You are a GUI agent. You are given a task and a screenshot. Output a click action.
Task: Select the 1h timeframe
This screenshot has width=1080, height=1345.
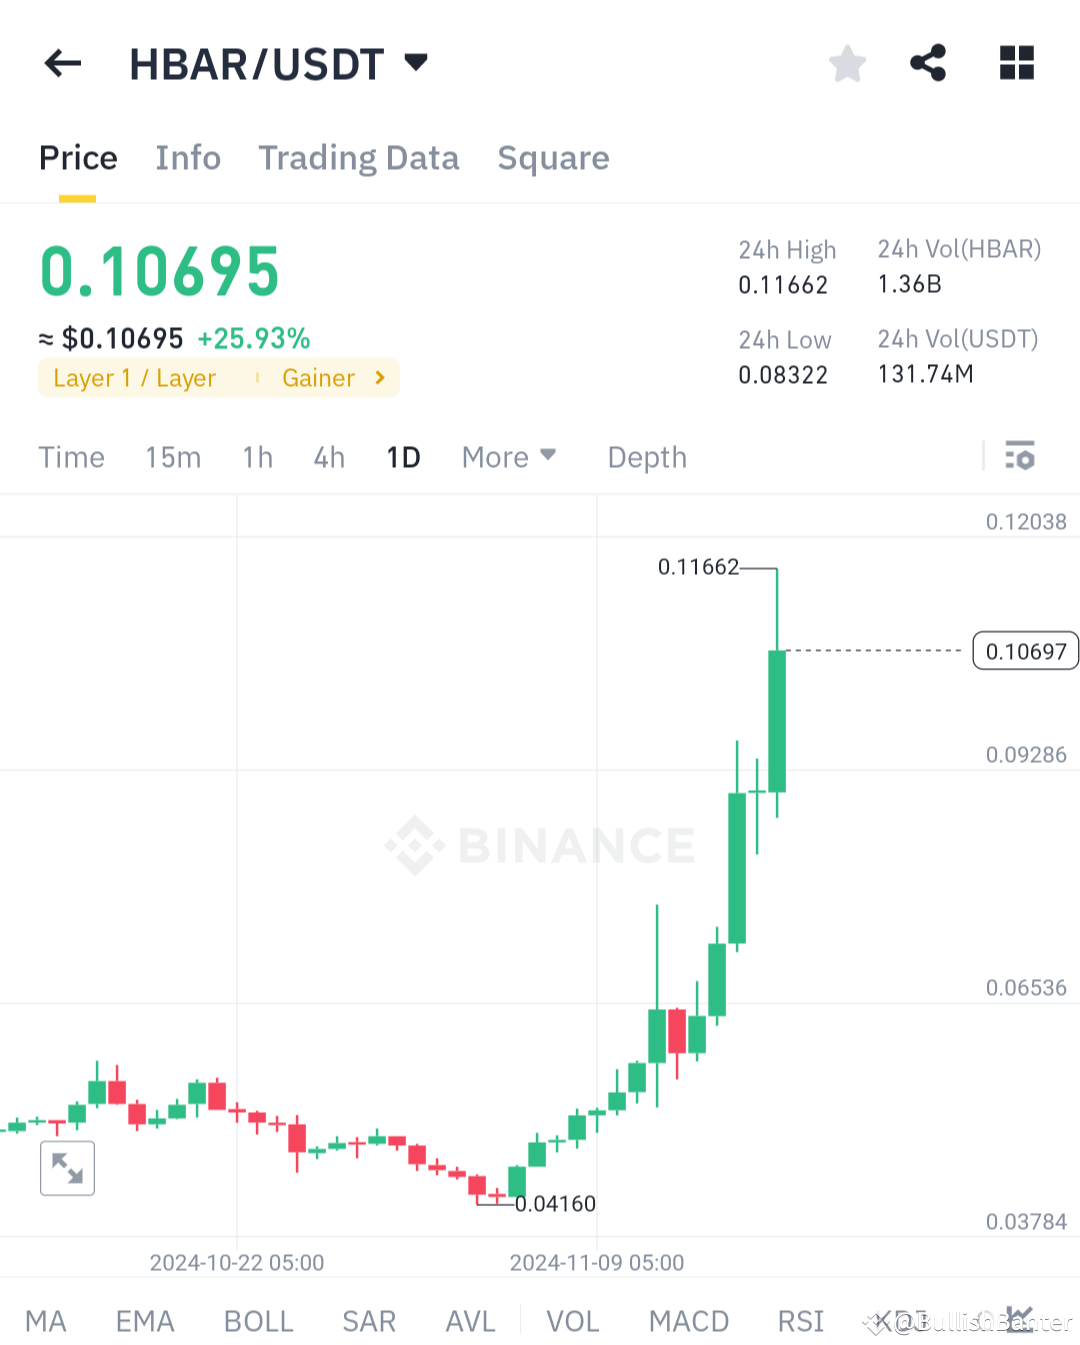(257, 457)
